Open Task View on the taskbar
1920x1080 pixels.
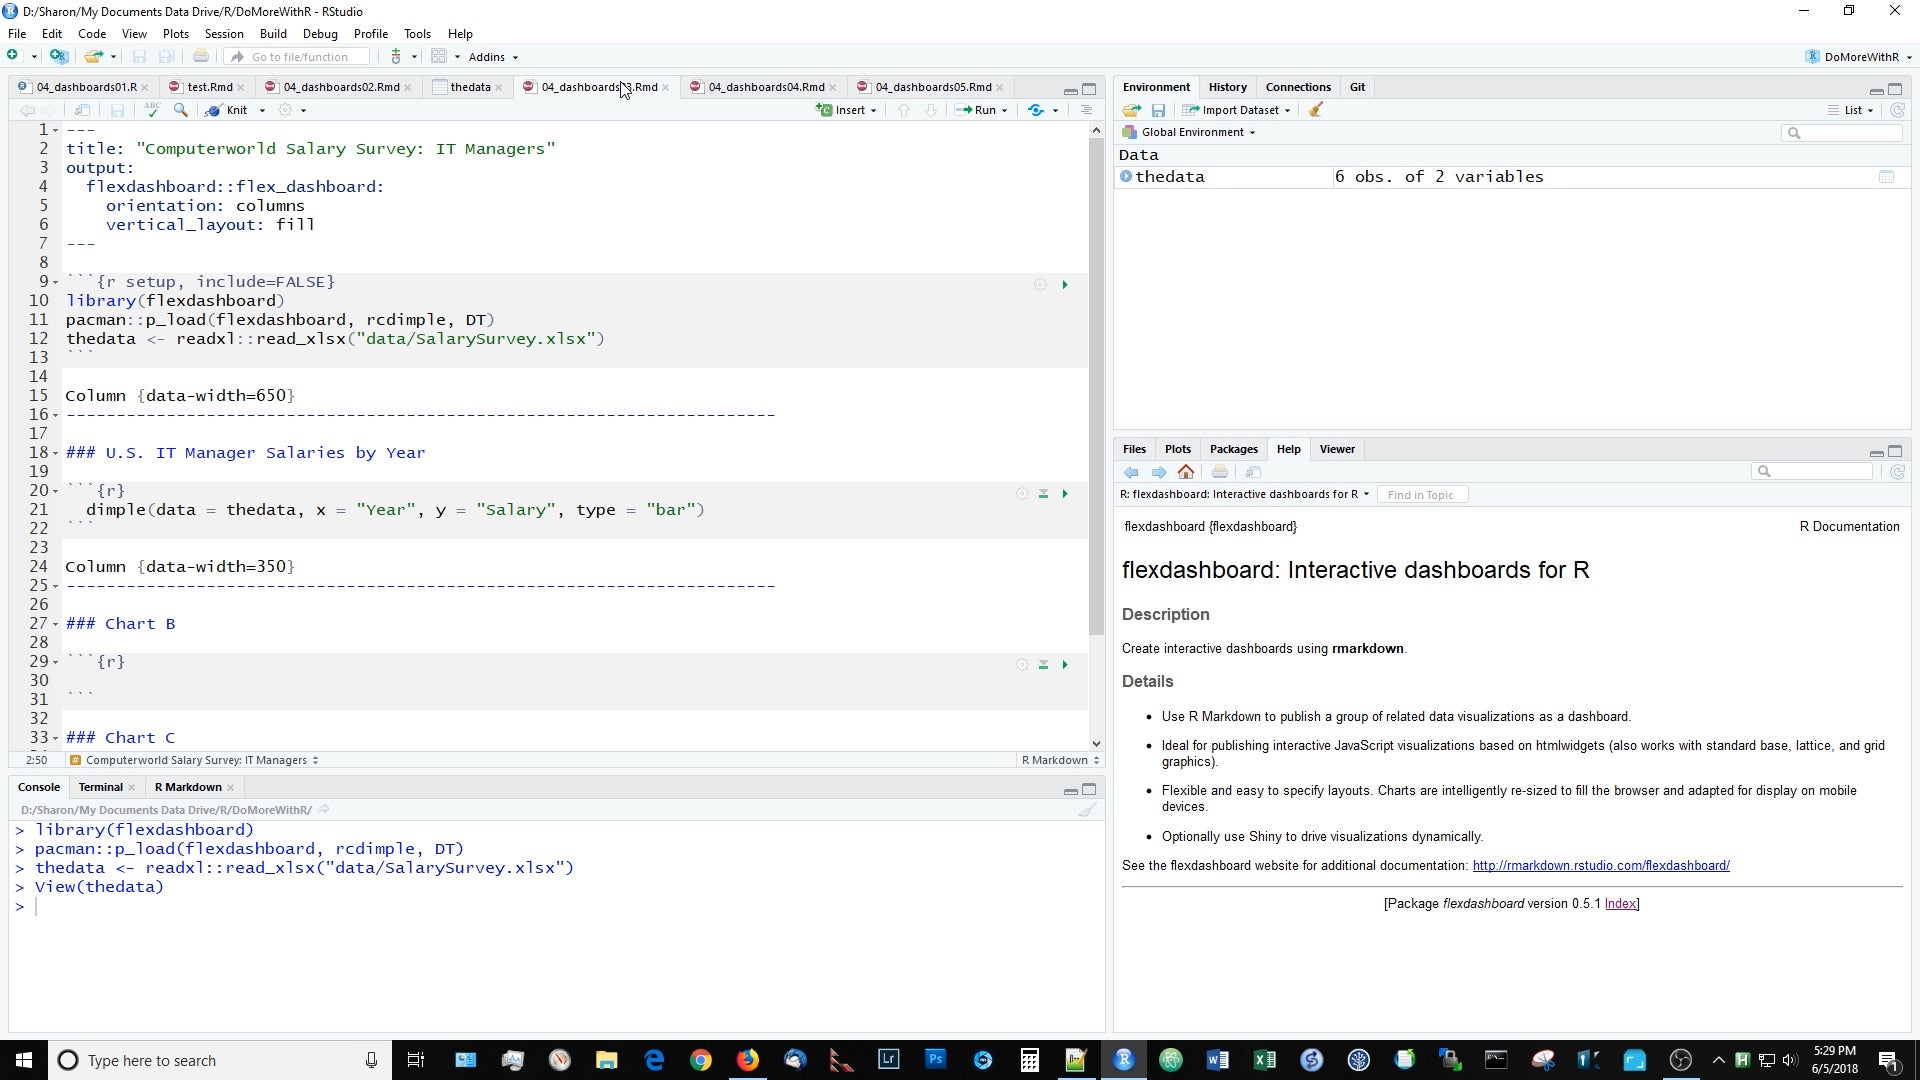pyautogui.click(x=416, y=1060)
